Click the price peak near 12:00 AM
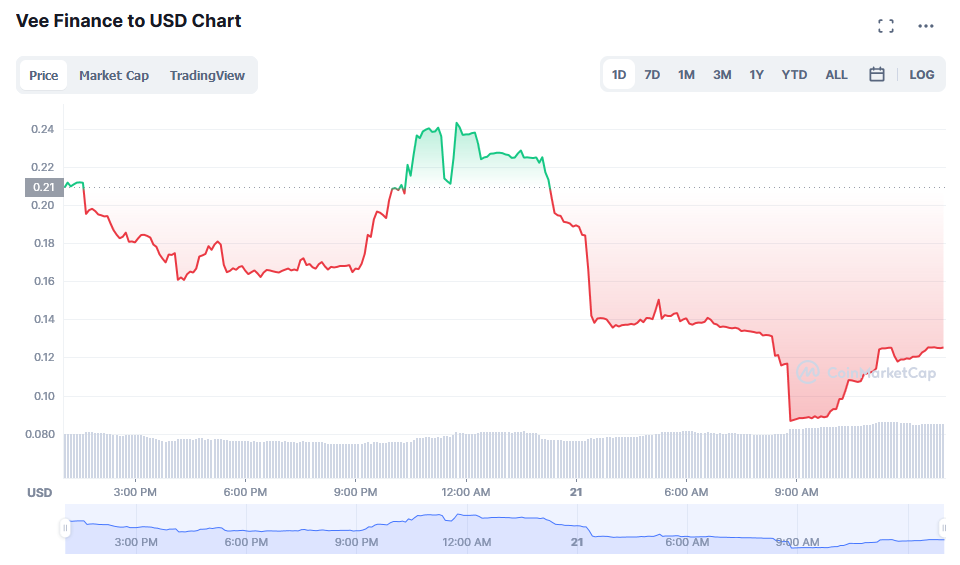This screenshot has width=960, height=565. click(x=457, y=123)
